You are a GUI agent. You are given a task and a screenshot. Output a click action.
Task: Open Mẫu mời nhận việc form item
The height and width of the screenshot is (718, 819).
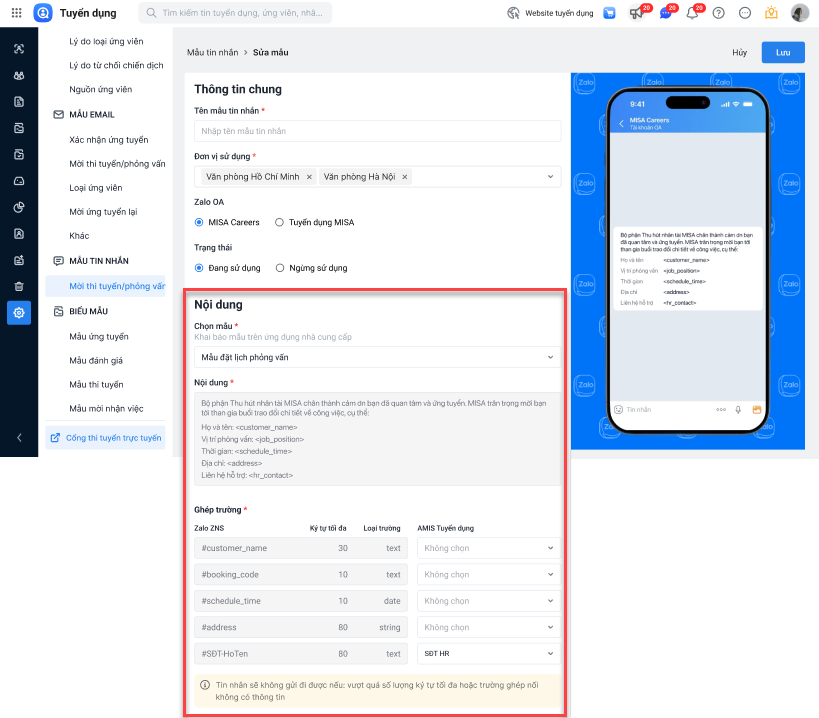(106, 408)
